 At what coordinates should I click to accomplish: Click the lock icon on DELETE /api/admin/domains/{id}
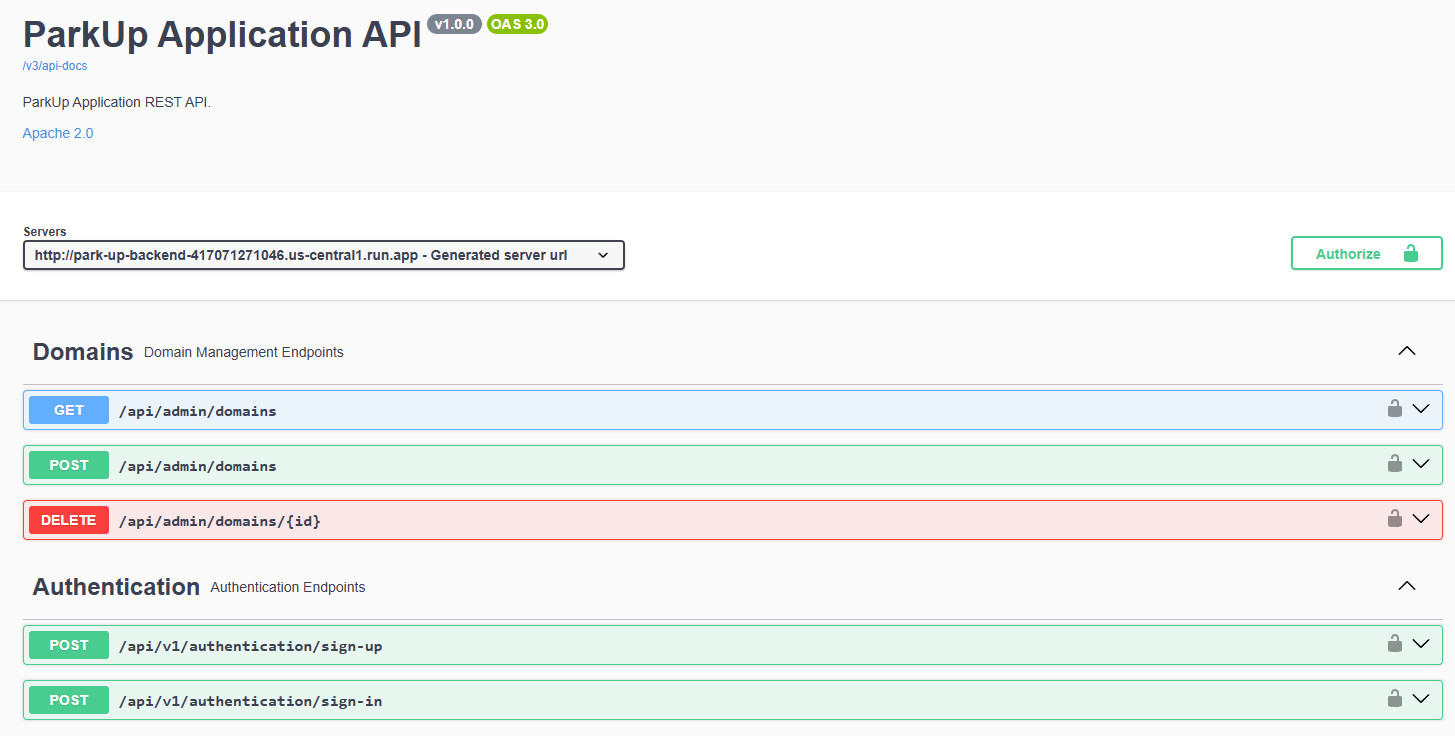point(1394,518)
